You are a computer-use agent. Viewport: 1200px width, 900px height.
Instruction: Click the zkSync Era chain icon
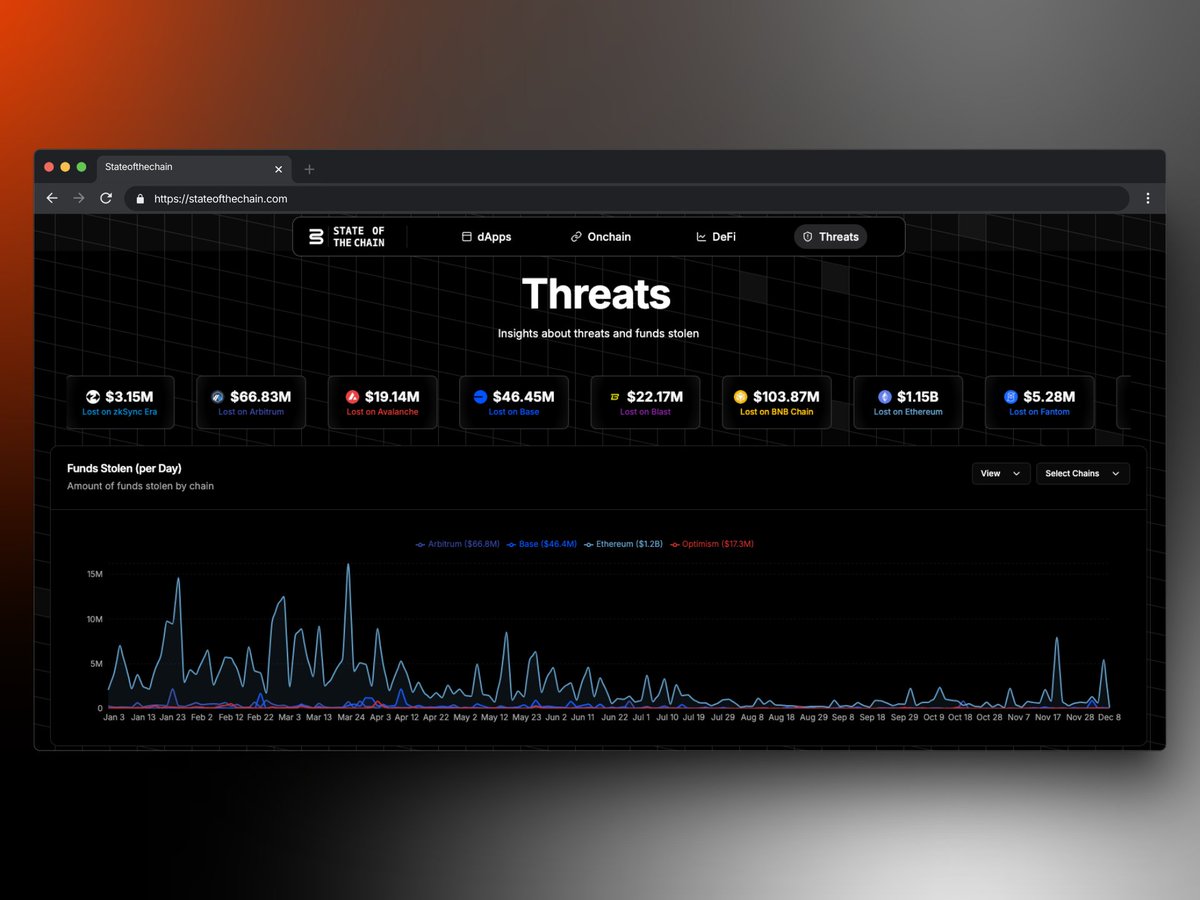[x=93, y=397]
